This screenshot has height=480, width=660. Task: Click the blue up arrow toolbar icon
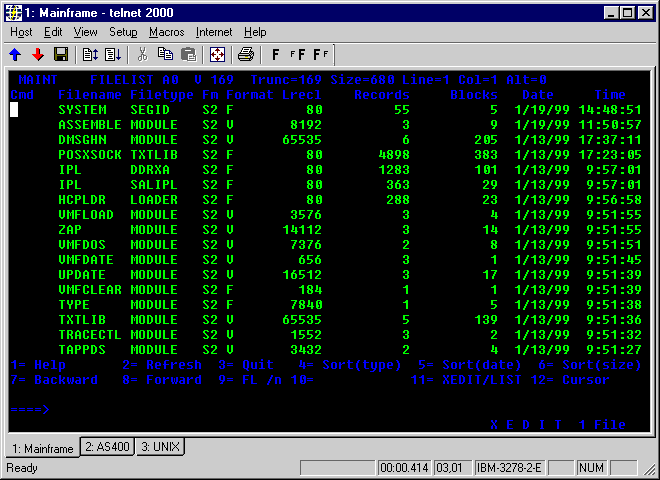click(x=16, y=54)
